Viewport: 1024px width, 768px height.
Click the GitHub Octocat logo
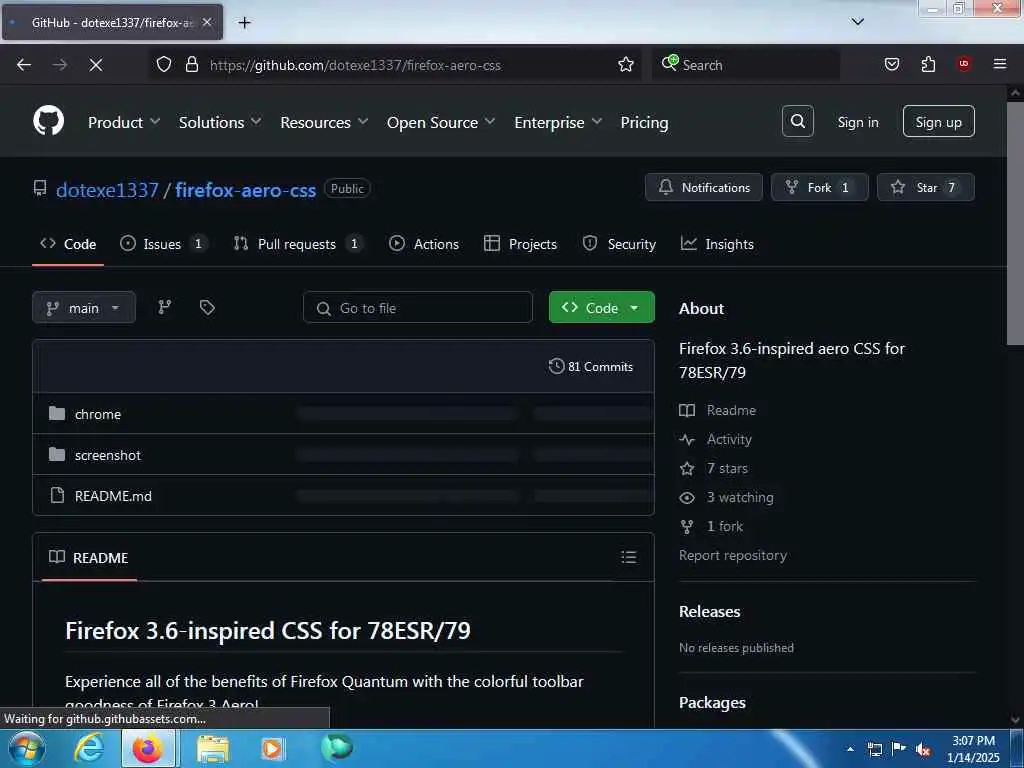(48, 121)
